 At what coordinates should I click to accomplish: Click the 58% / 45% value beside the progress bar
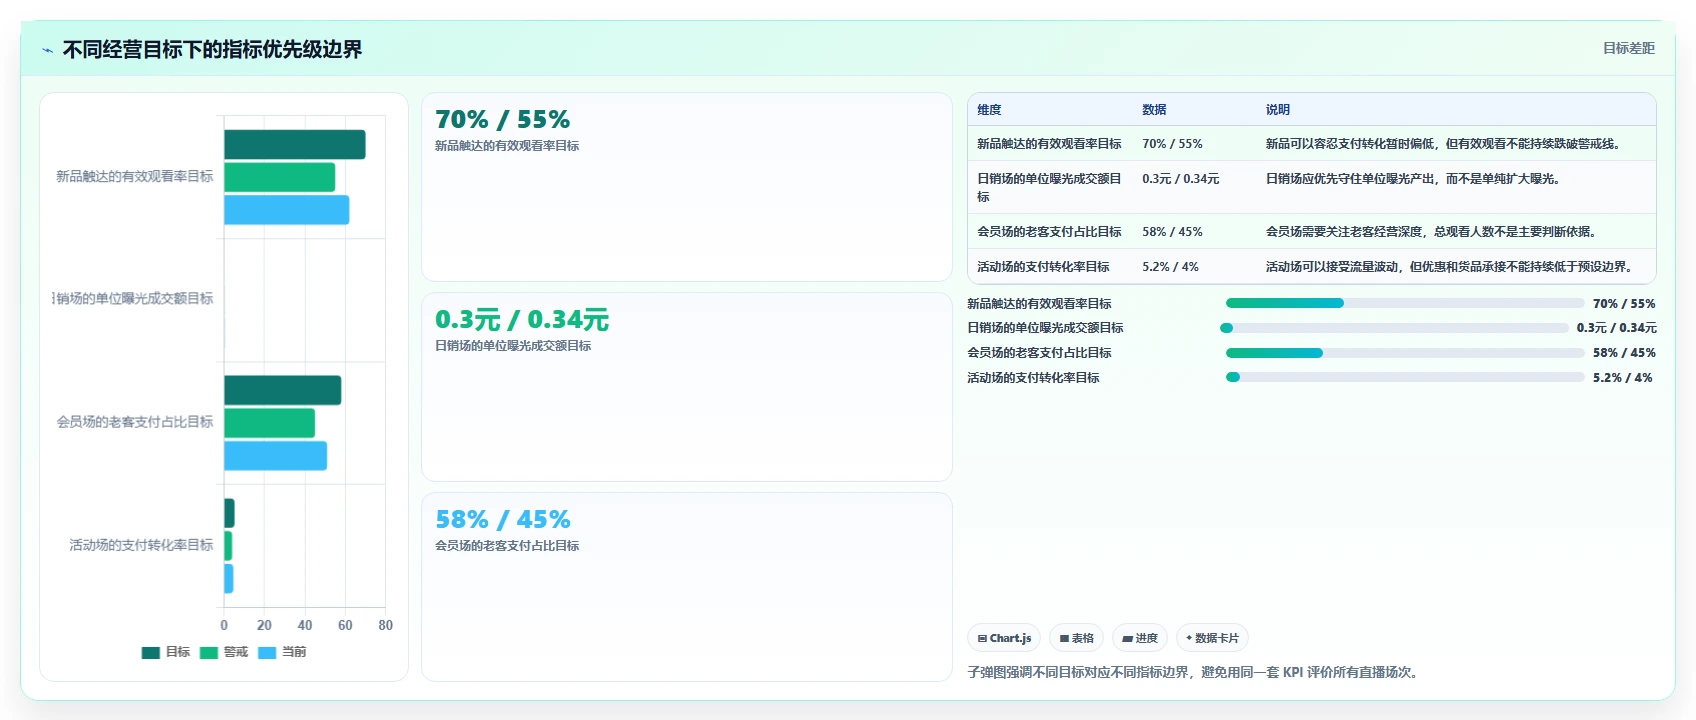[1624, 353]
